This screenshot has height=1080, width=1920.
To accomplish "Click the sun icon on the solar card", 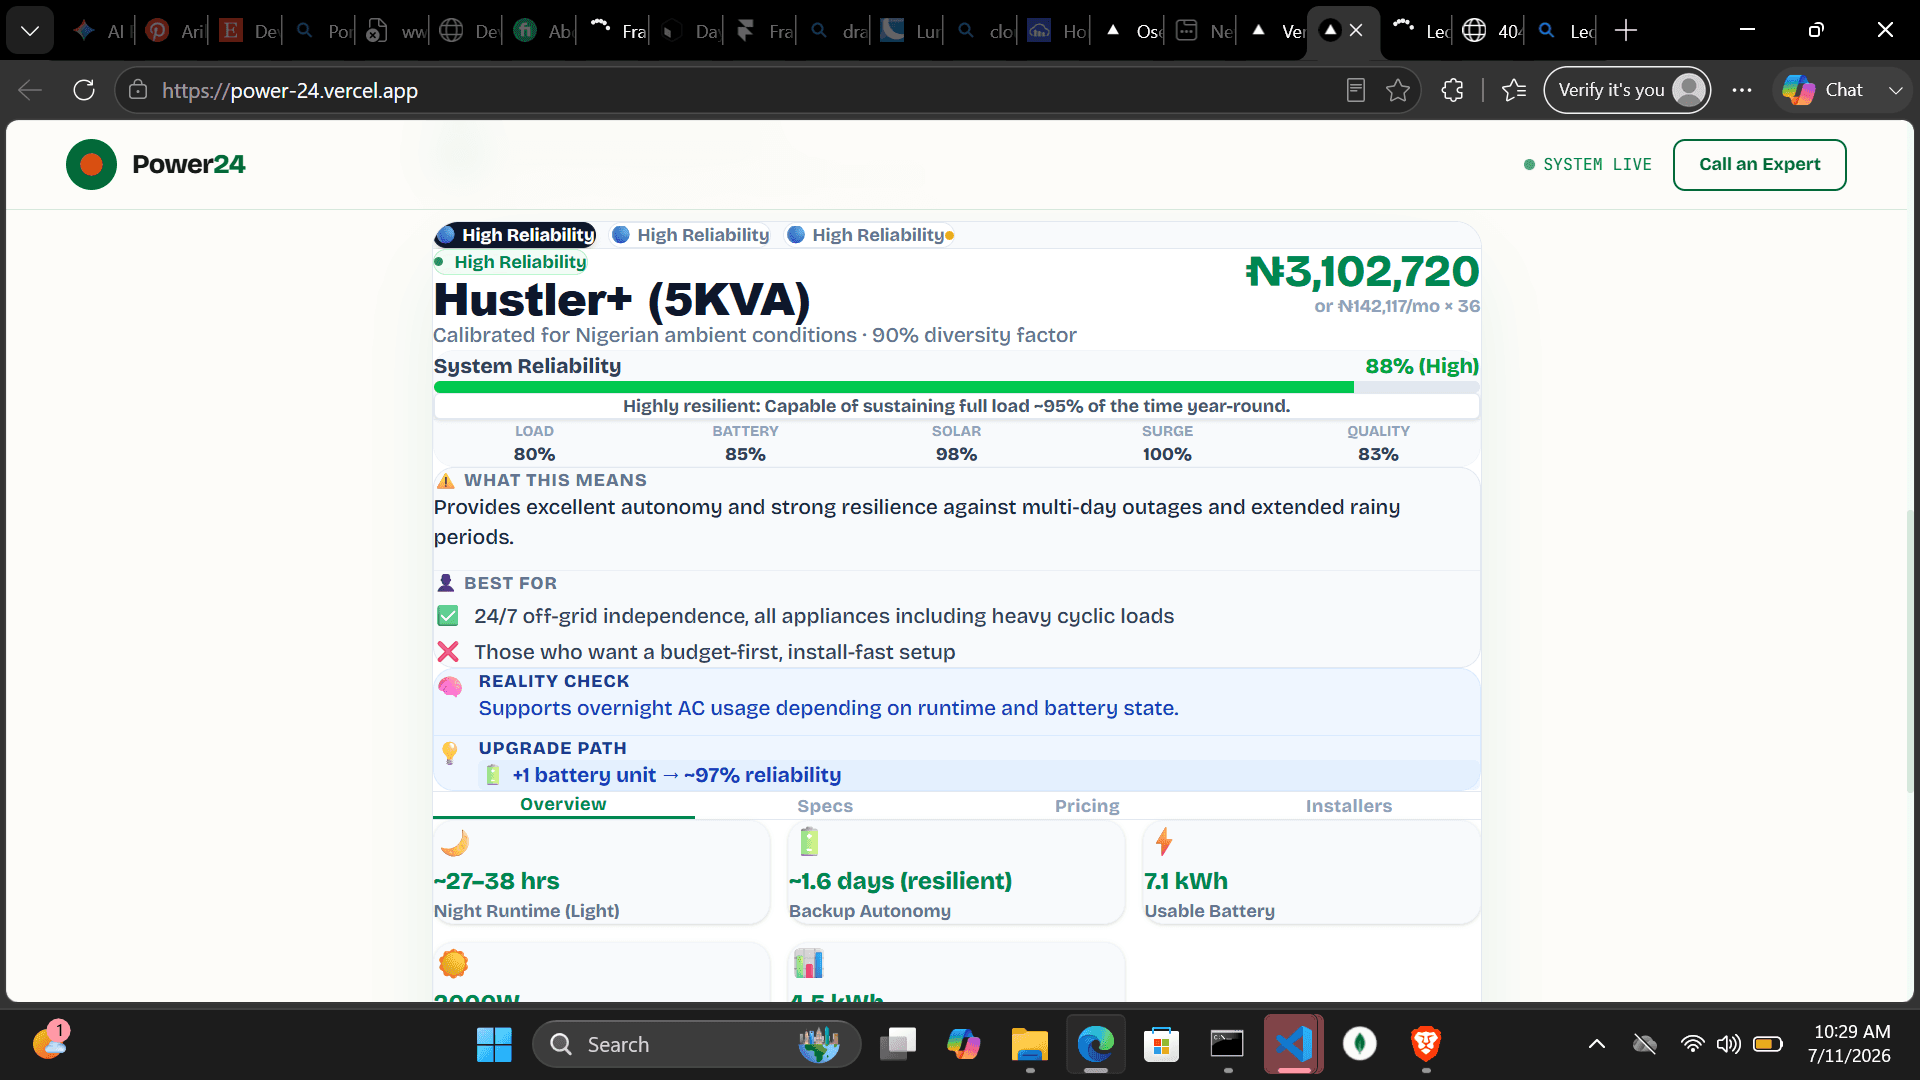I will 453,964.
